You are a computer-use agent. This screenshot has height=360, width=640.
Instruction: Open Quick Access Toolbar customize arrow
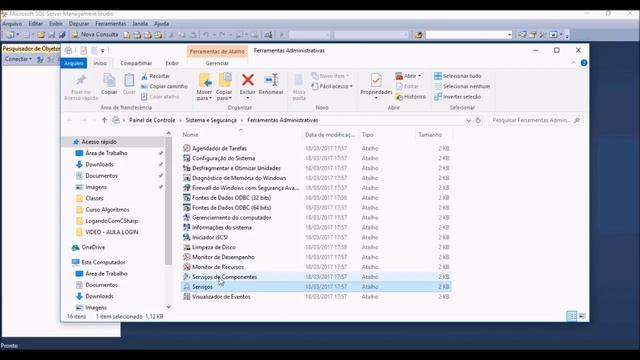pyautogui.click(x=102, y=51)
